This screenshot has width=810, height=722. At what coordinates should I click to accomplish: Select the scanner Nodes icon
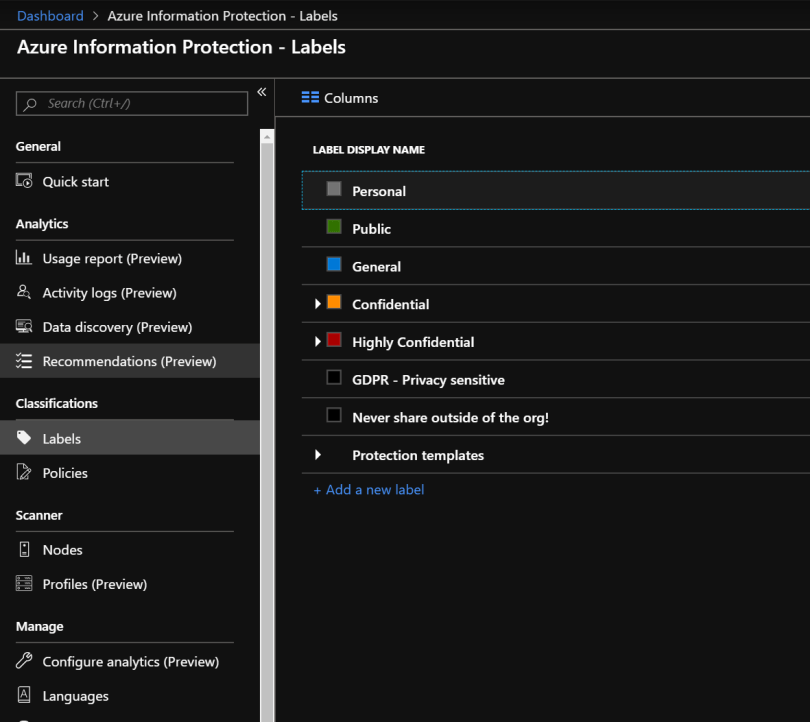click(25, 549)
